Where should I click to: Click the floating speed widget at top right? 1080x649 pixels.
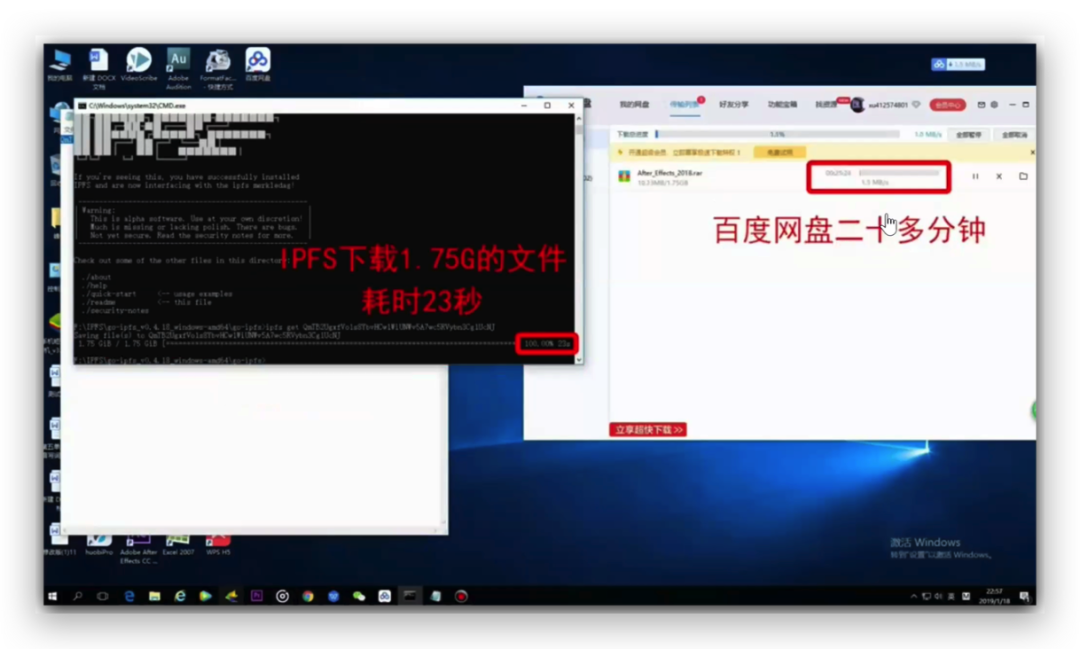[x=958, y=64]
